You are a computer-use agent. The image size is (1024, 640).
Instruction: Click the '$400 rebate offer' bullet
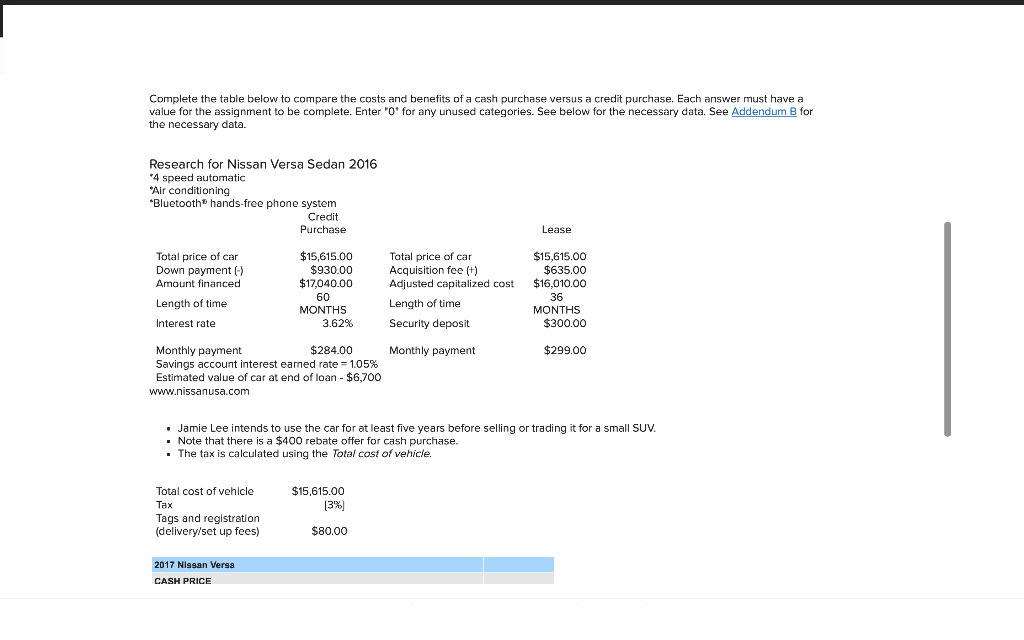coord(318,441)
